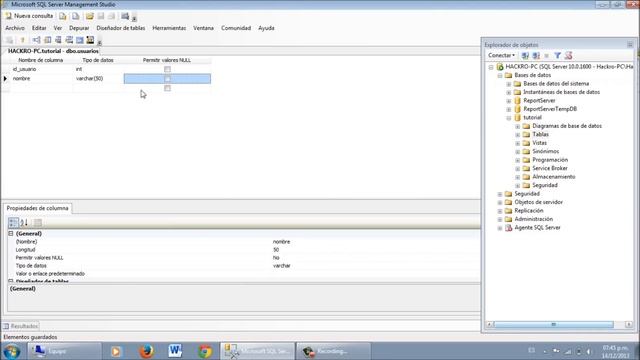This screenshot has width=640, height=360.
Task: Click the connect Object Explorer icon
Action: (x=525, y=56)
